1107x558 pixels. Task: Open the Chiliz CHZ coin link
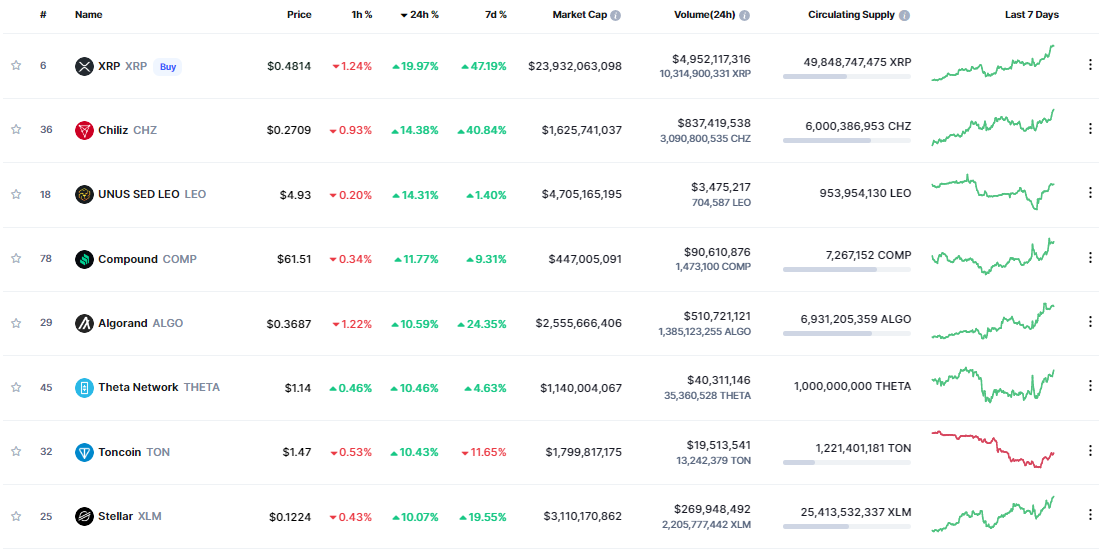tap(127, 130)
